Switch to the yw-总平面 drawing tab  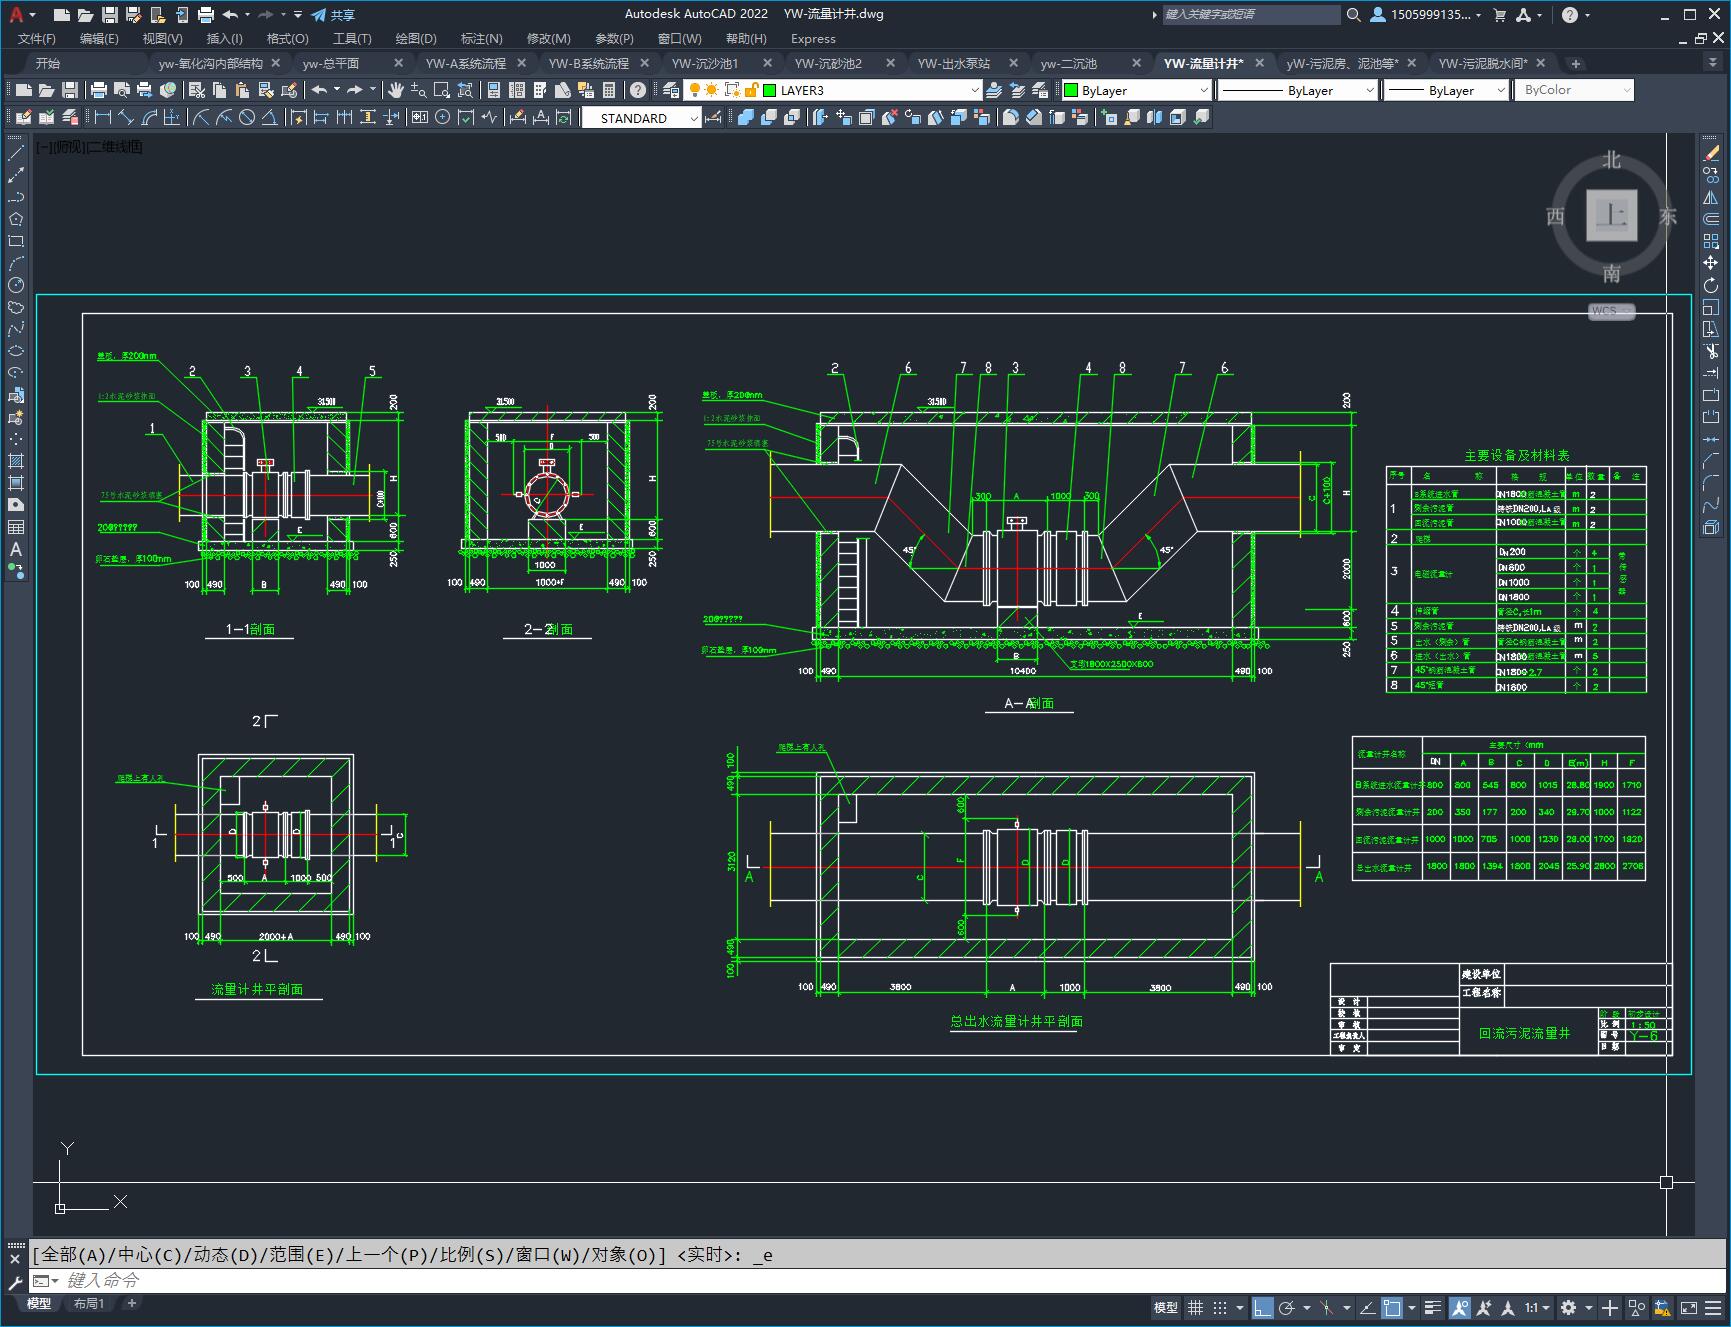[331, 63]
